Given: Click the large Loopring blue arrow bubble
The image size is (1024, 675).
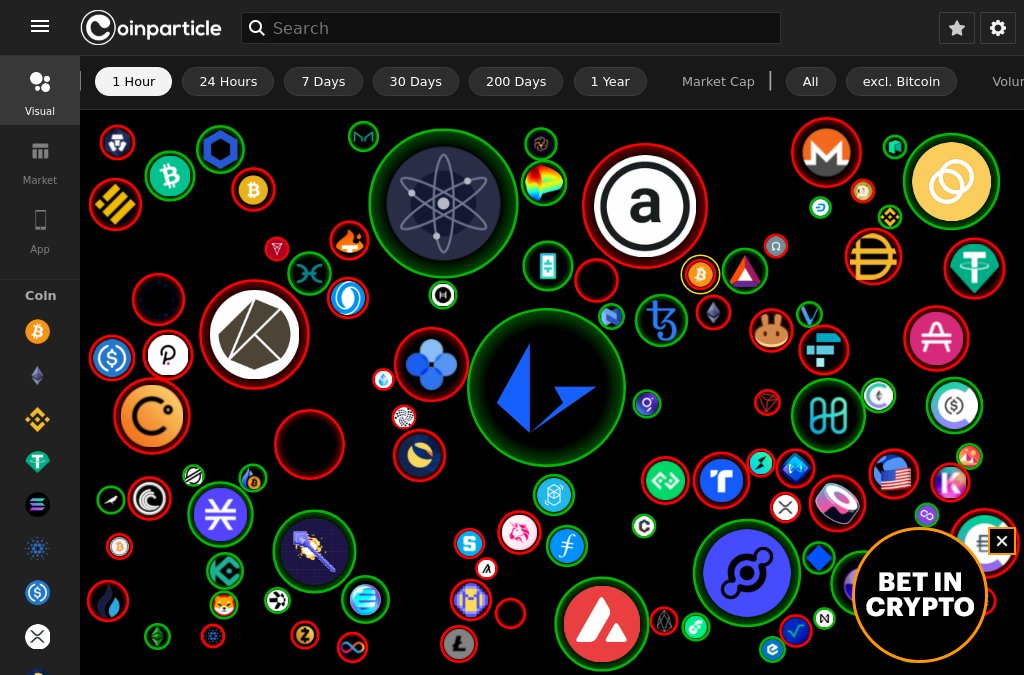Looking at the screenshot, I should (x=547, y=388).
